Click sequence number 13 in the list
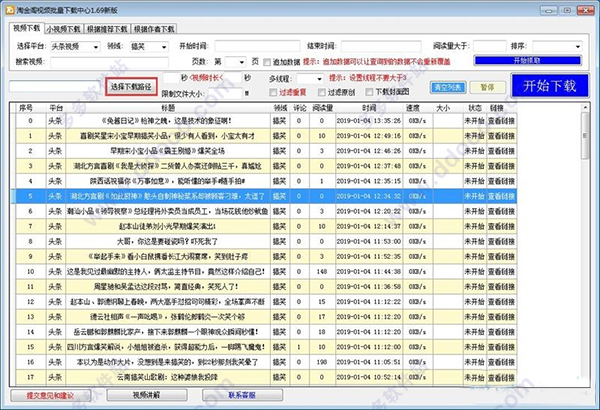Viewport: 600px width, 410px height. pos(31,317)
